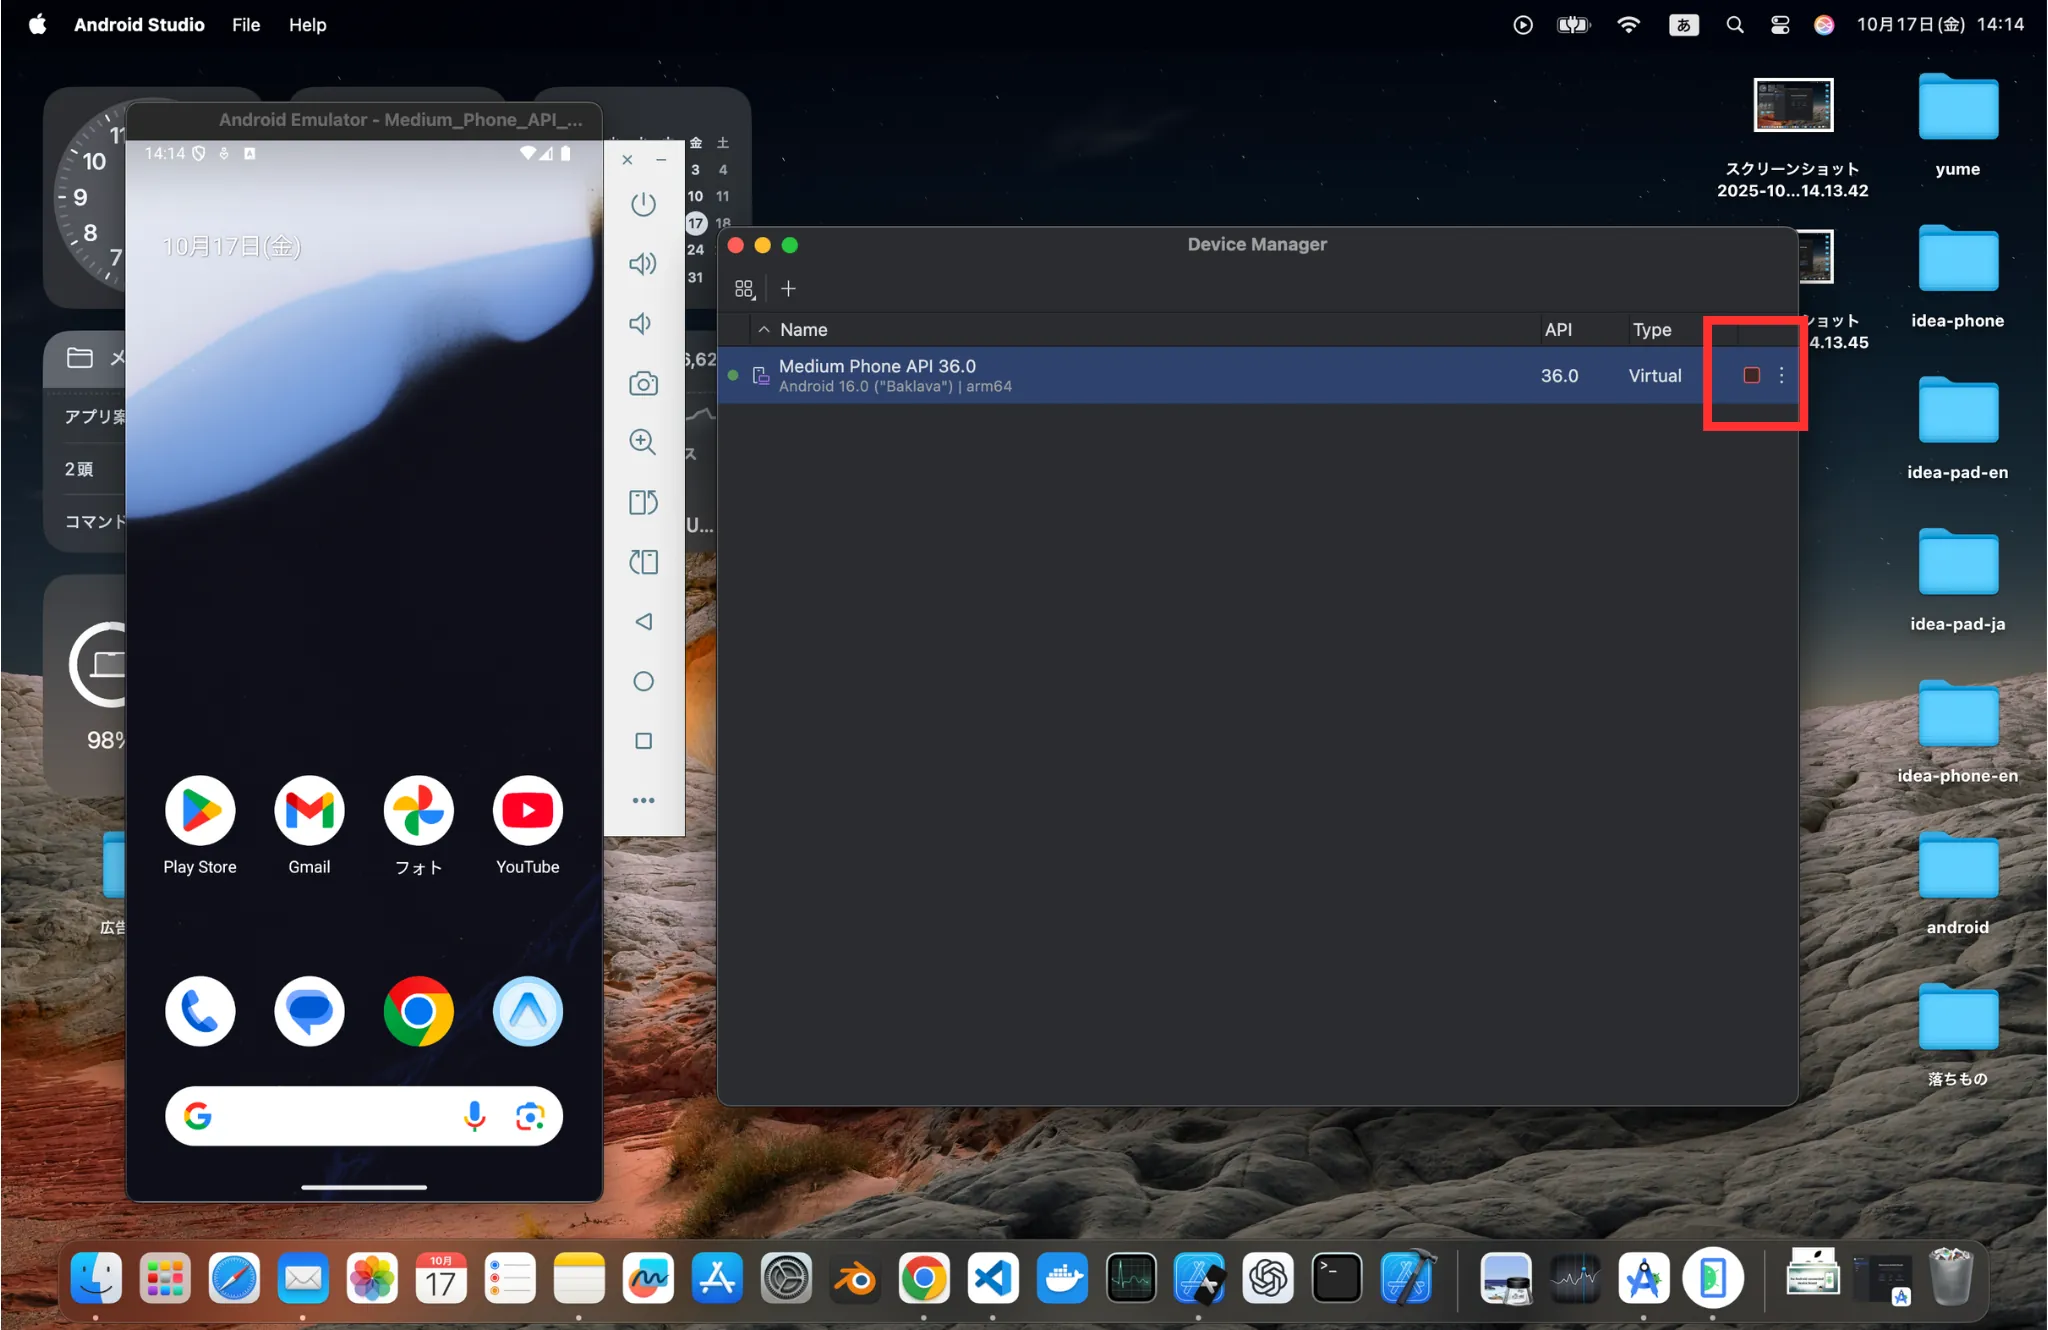Image resolution: width=2048 pixels, height=1330 pixels.
Task: Add a new virtual device with the plus button
Action: click(x=788, y=288)
